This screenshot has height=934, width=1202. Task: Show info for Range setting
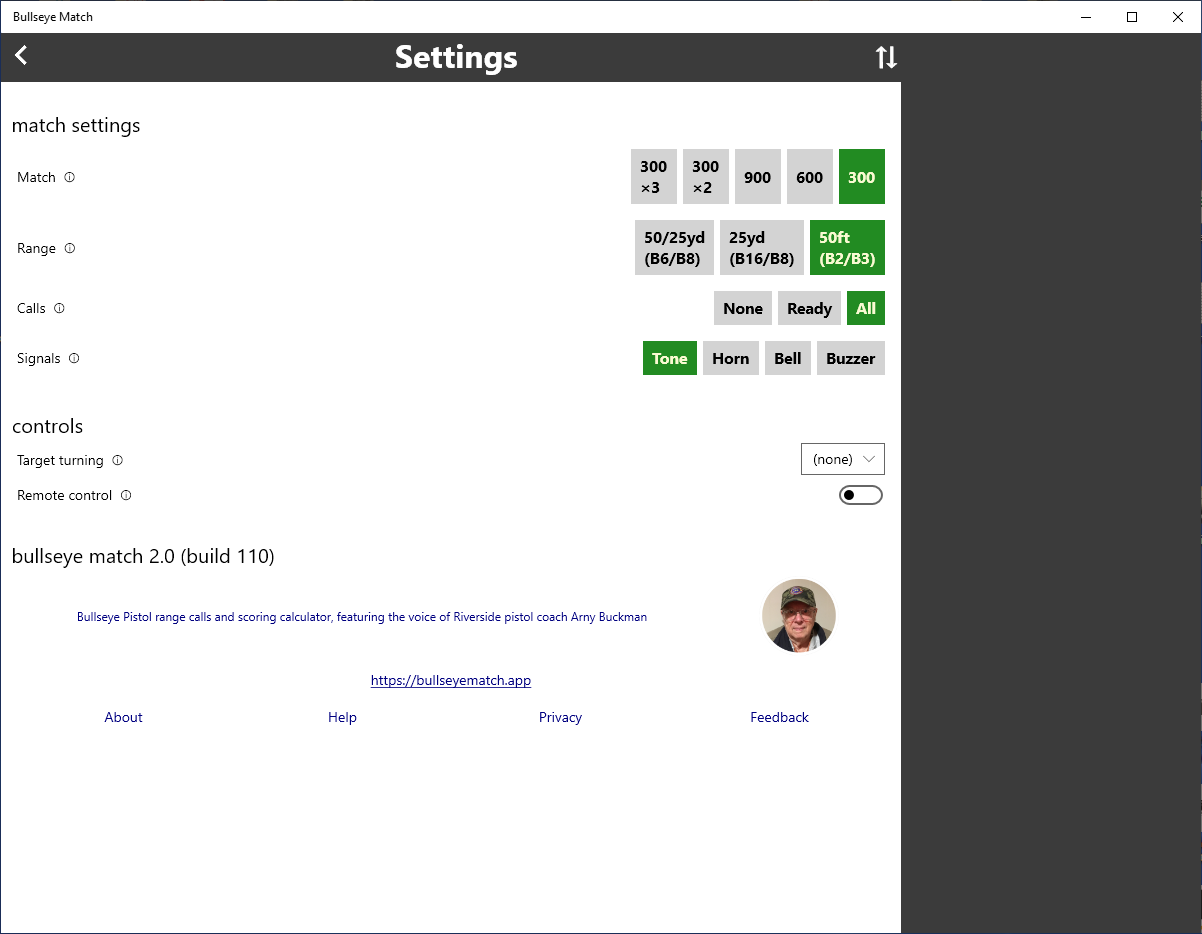pyautogui.click(x=70, y=248)
